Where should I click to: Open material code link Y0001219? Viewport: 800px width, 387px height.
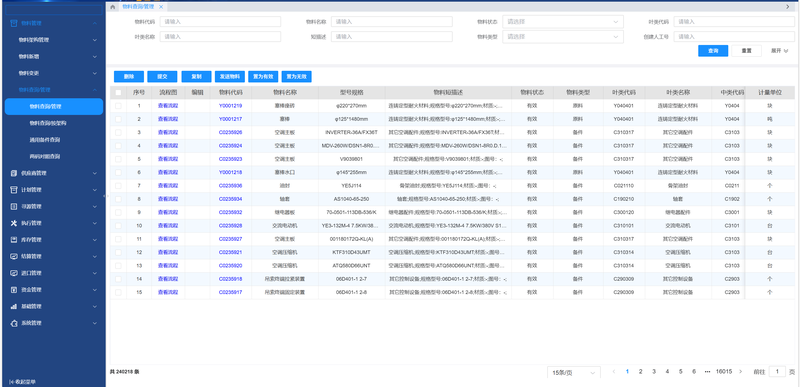[231, 106]
